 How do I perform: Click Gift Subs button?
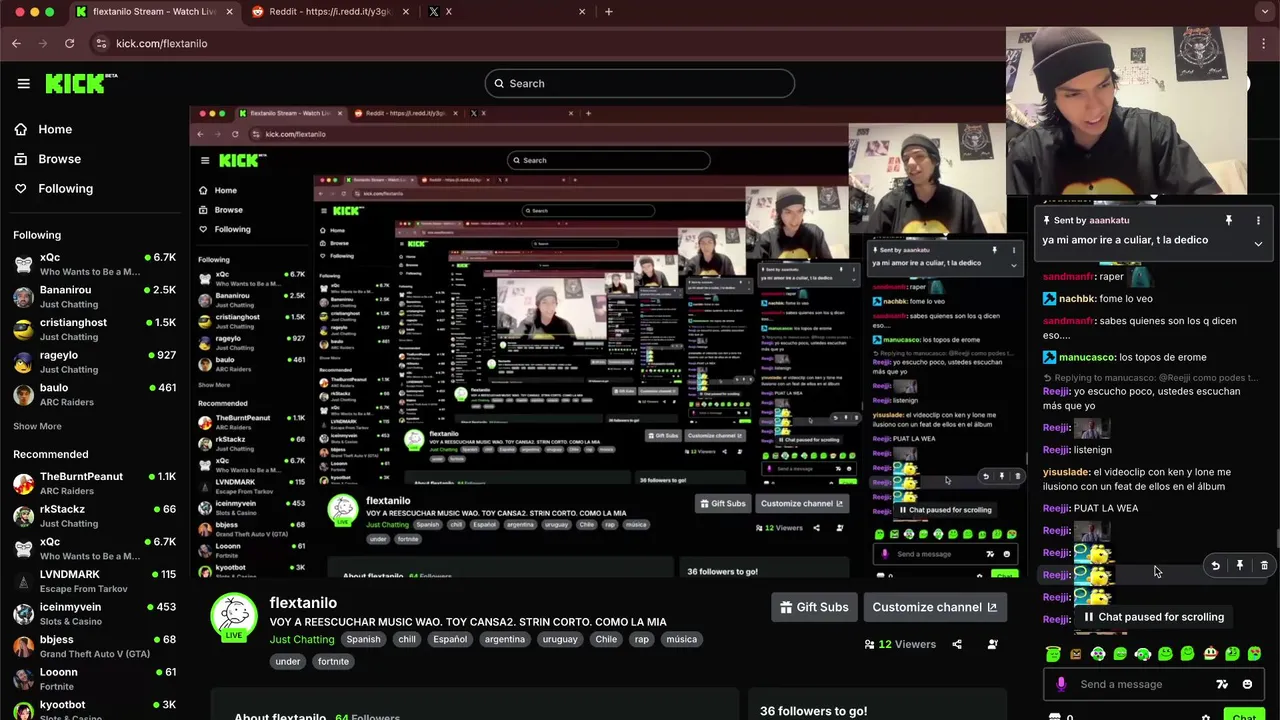814,607
